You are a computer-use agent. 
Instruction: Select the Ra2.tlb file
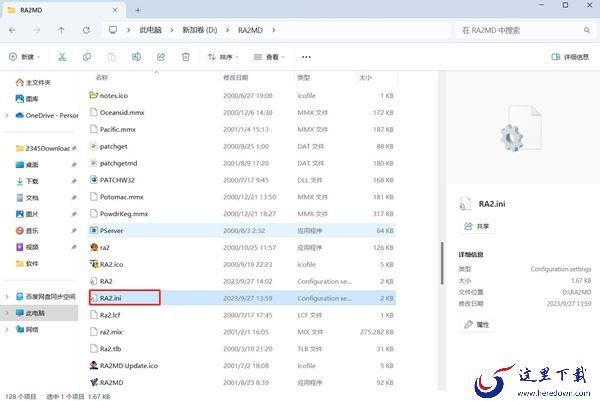pos(242,349)
